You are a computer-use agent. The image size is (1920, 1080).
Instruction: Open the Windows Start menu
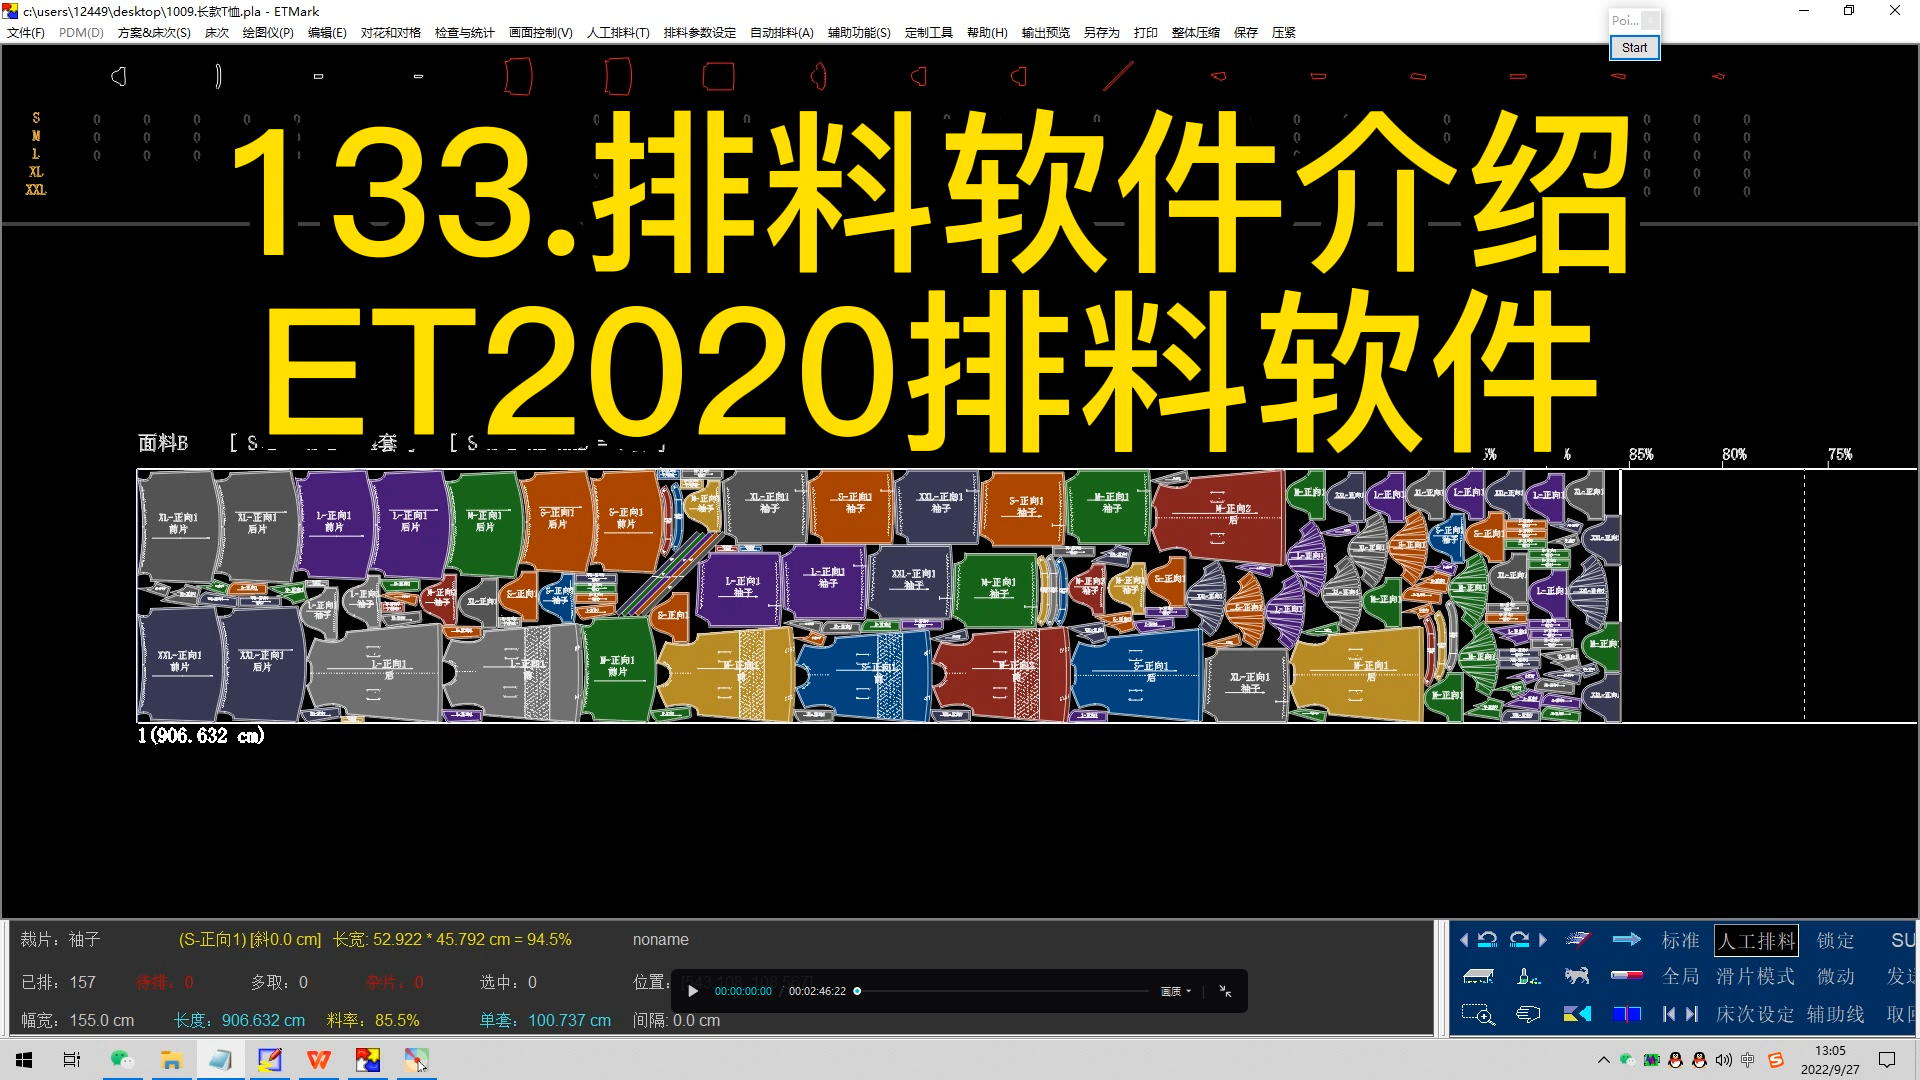tap(24, 1060)
